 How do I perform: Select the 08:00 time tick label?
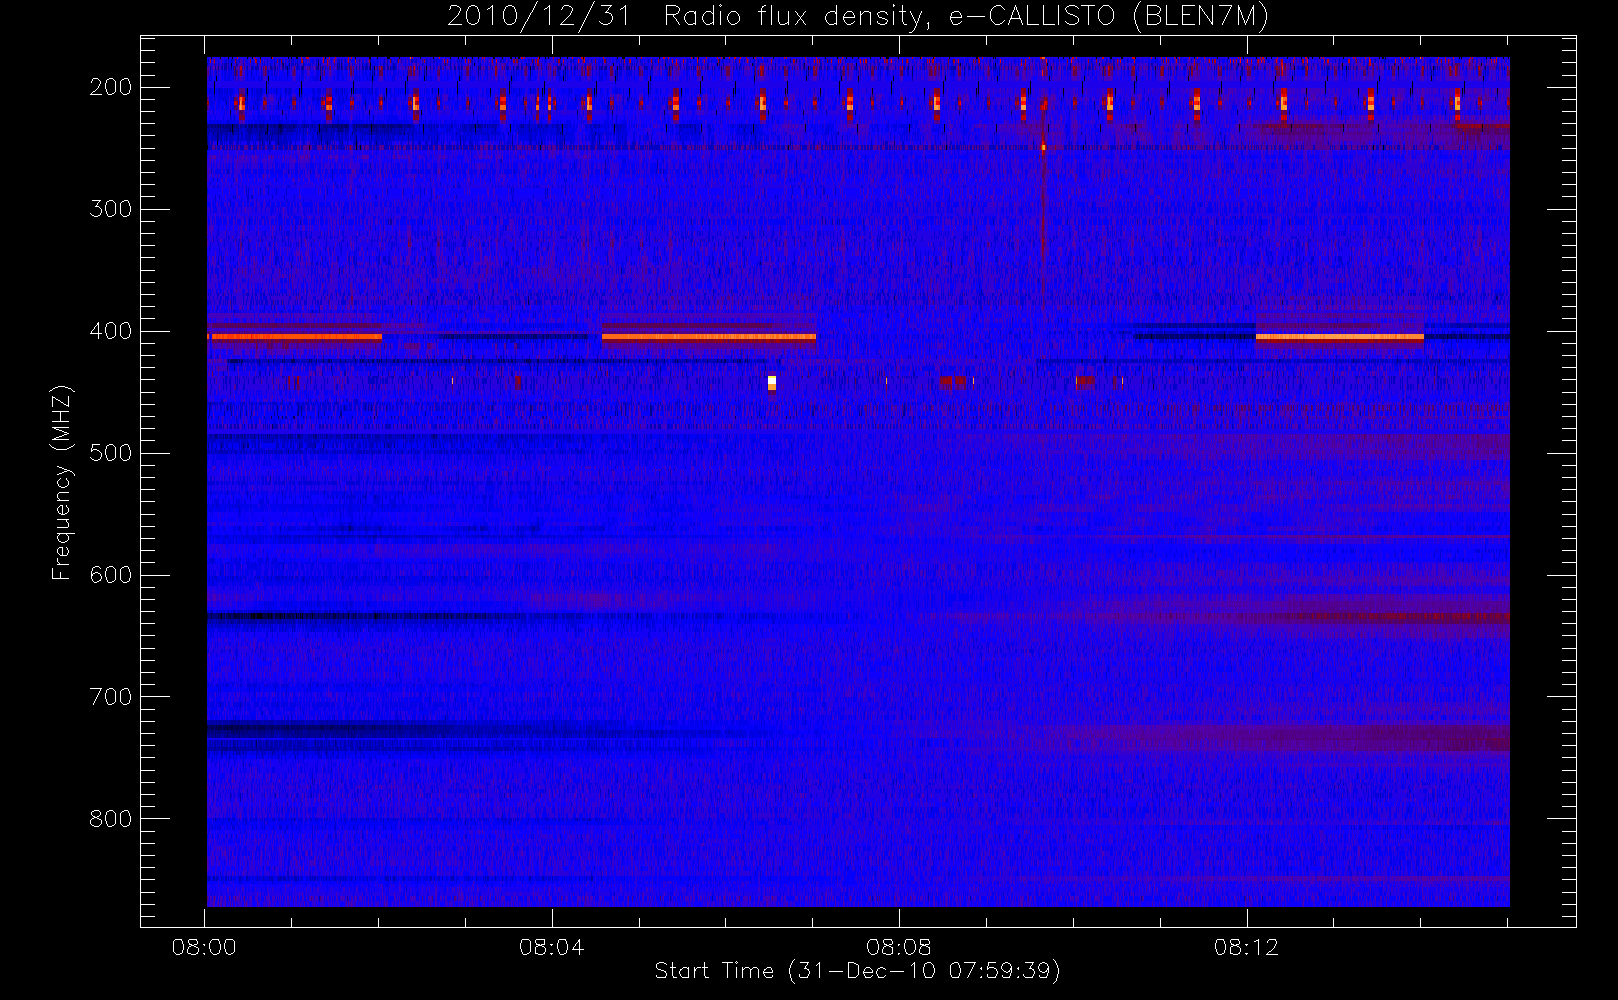click(204, 947)
